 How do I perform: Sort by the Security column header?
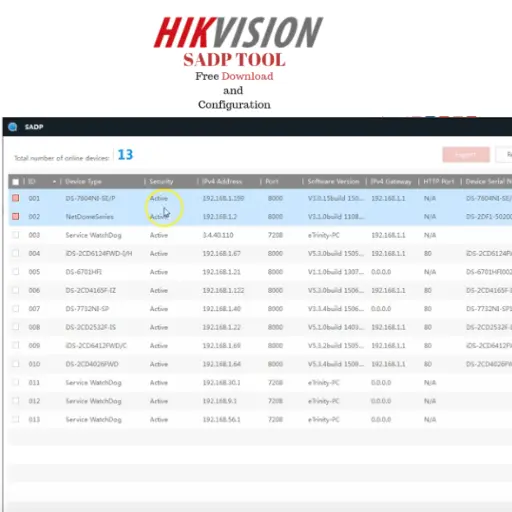tap(161, 182)
